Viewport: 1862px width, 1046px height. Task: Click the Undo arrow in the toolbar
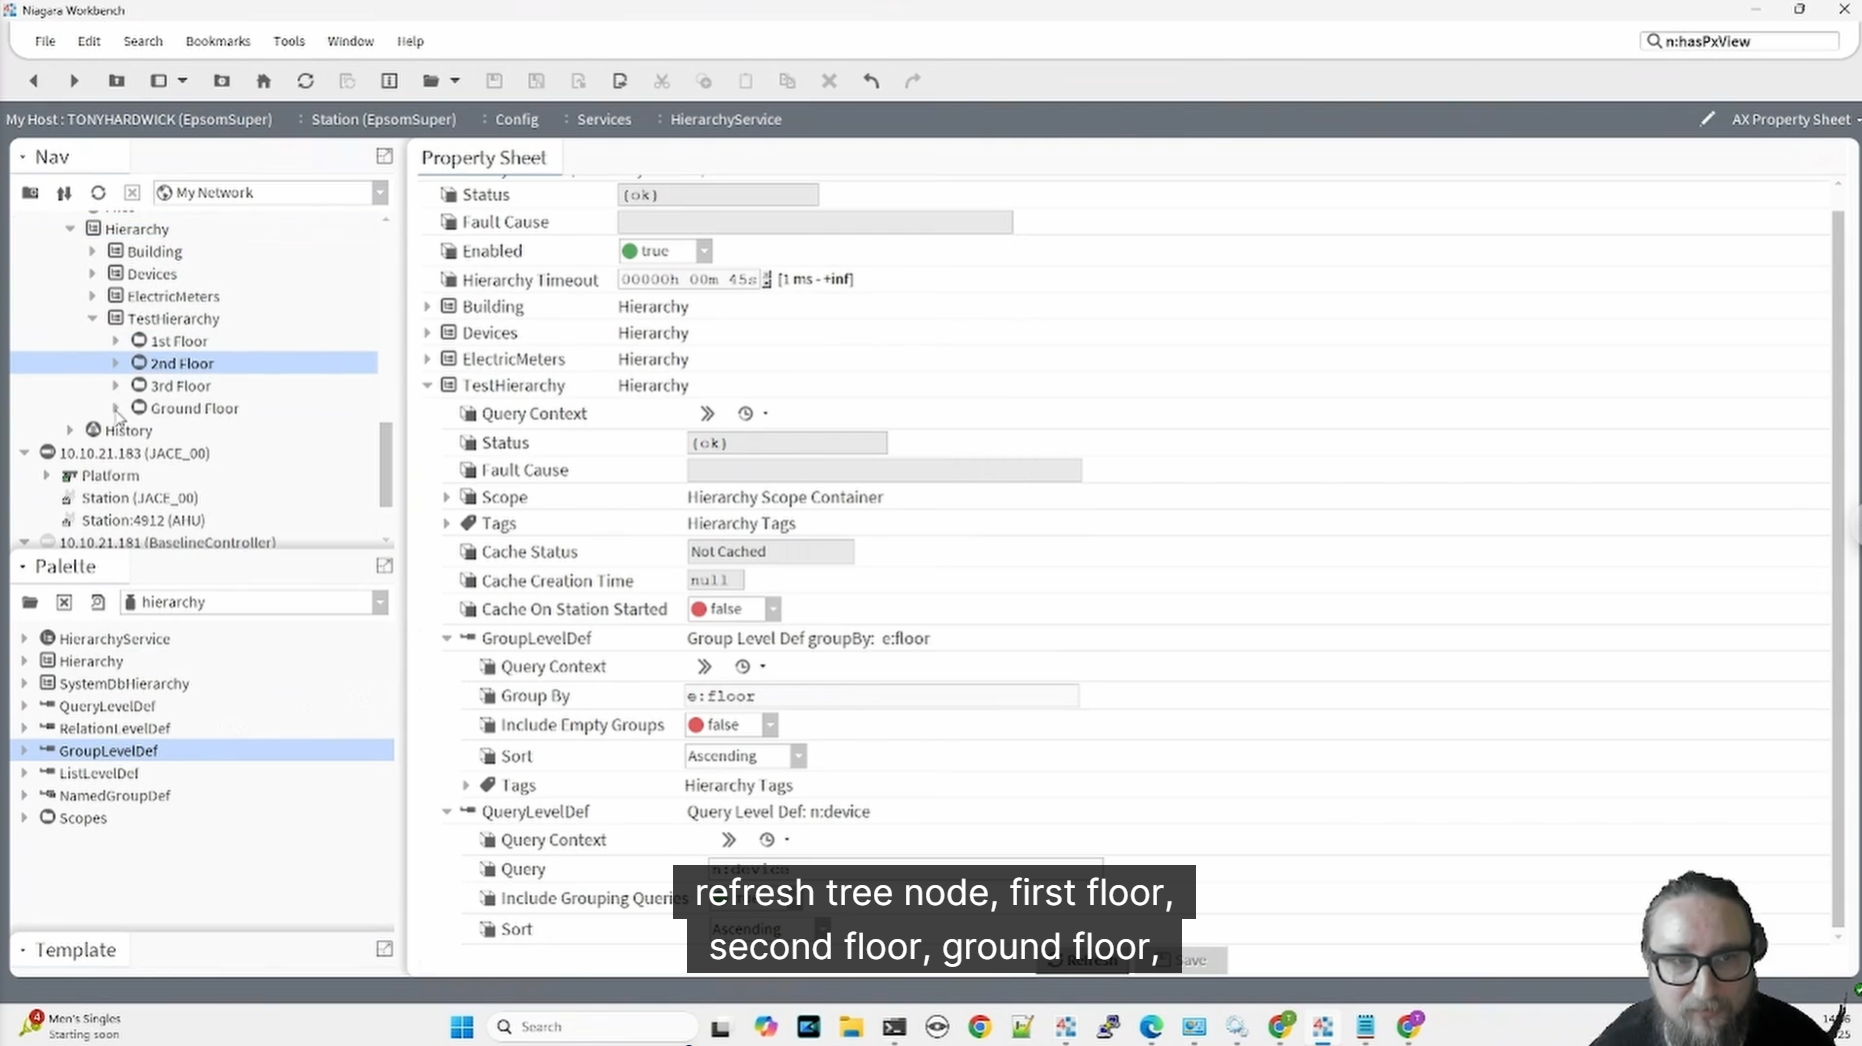pyautogui.click(x=871, y=81)
